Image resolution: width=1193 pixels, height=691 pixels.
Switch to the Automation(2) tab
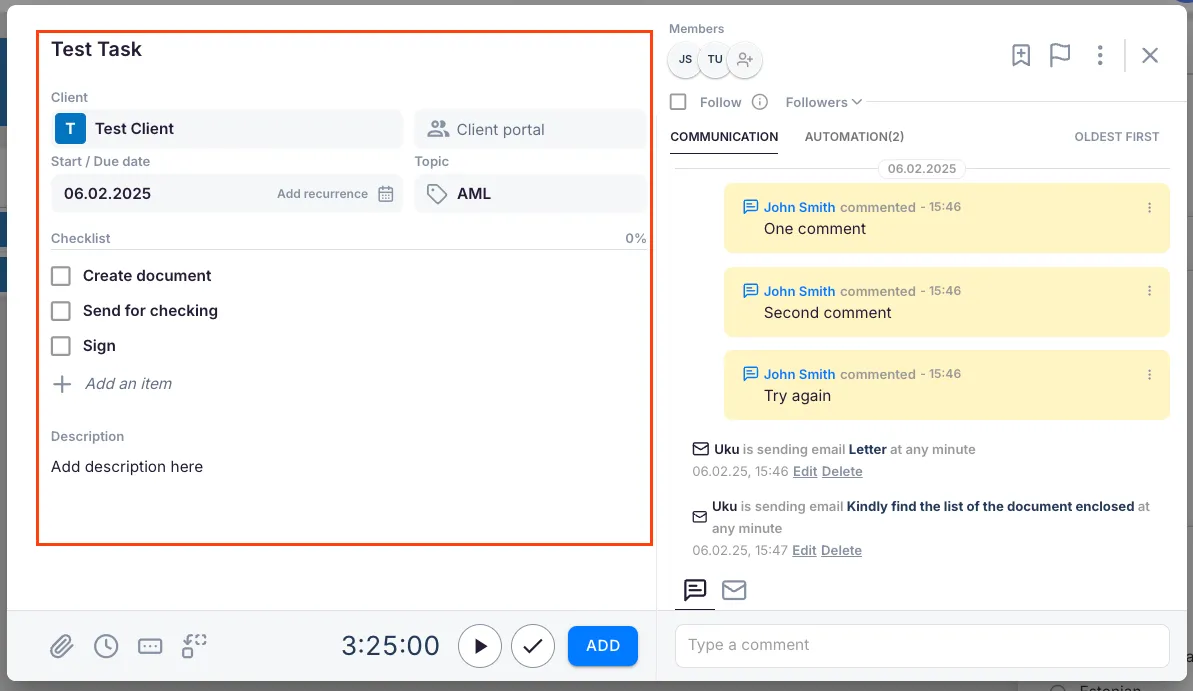pos(854,137)
